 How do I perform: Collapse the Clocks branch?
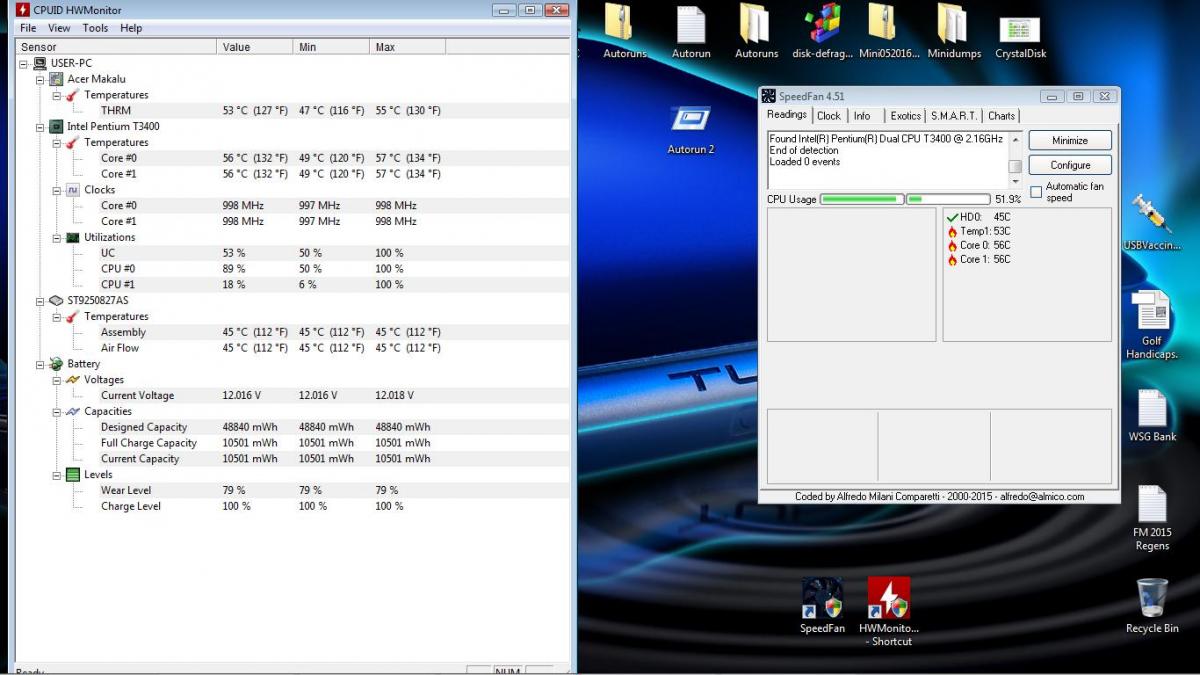click(58, 190)
